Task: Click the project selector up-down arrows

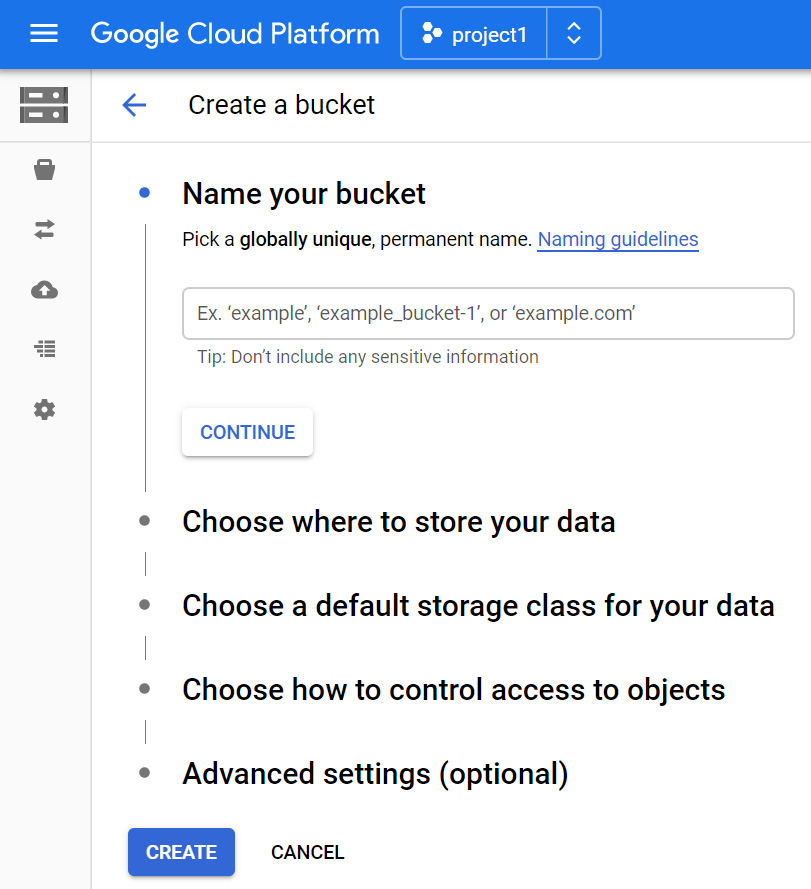Action: 574,33
